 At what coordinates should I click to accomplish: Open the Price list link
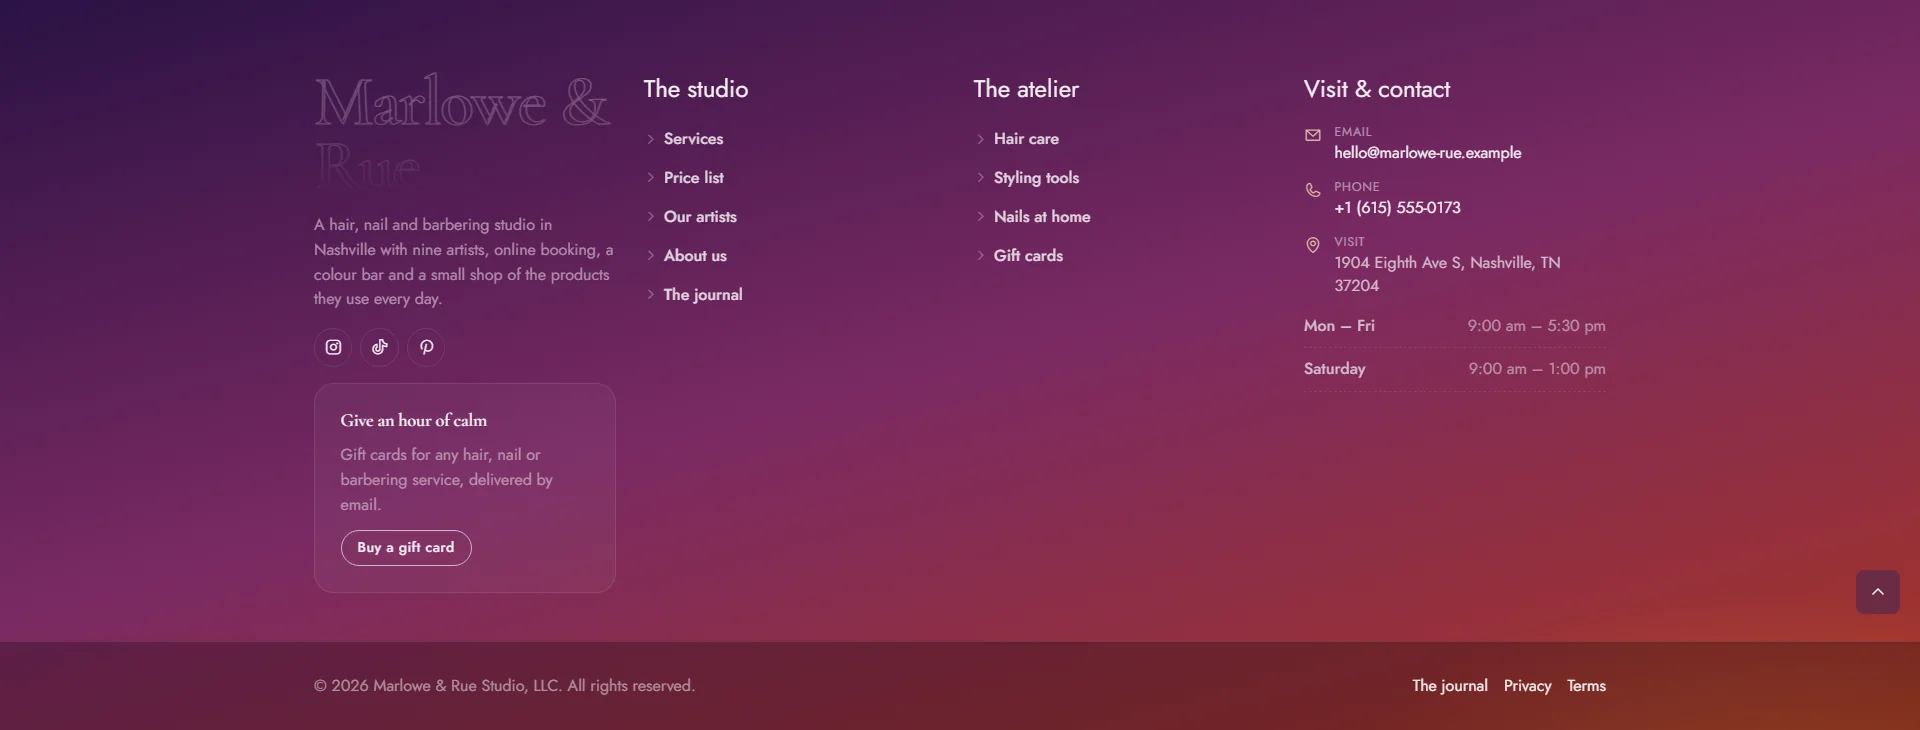pyautogui.click(x=693, y=178)
